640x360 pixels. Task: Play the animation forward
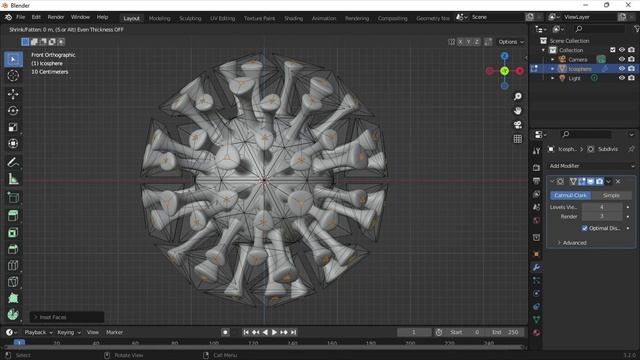pos(274,332)
